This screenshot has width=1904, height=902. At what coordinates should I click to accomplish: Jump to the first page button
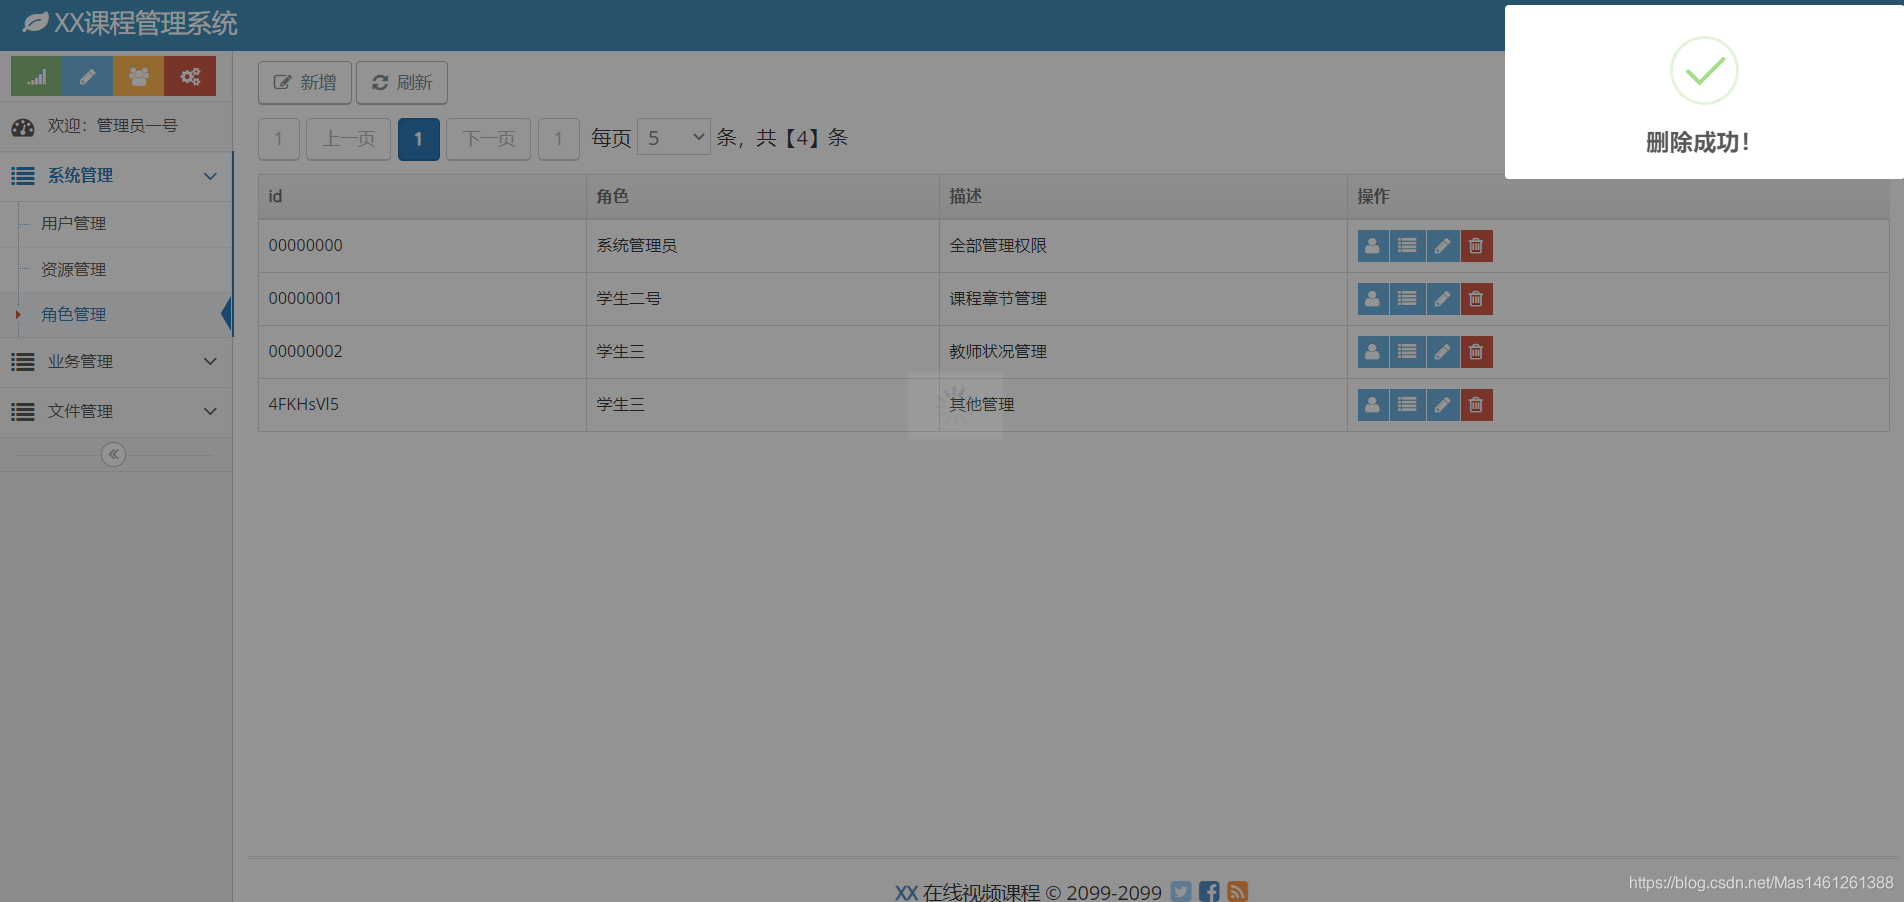tap(279, 139)
